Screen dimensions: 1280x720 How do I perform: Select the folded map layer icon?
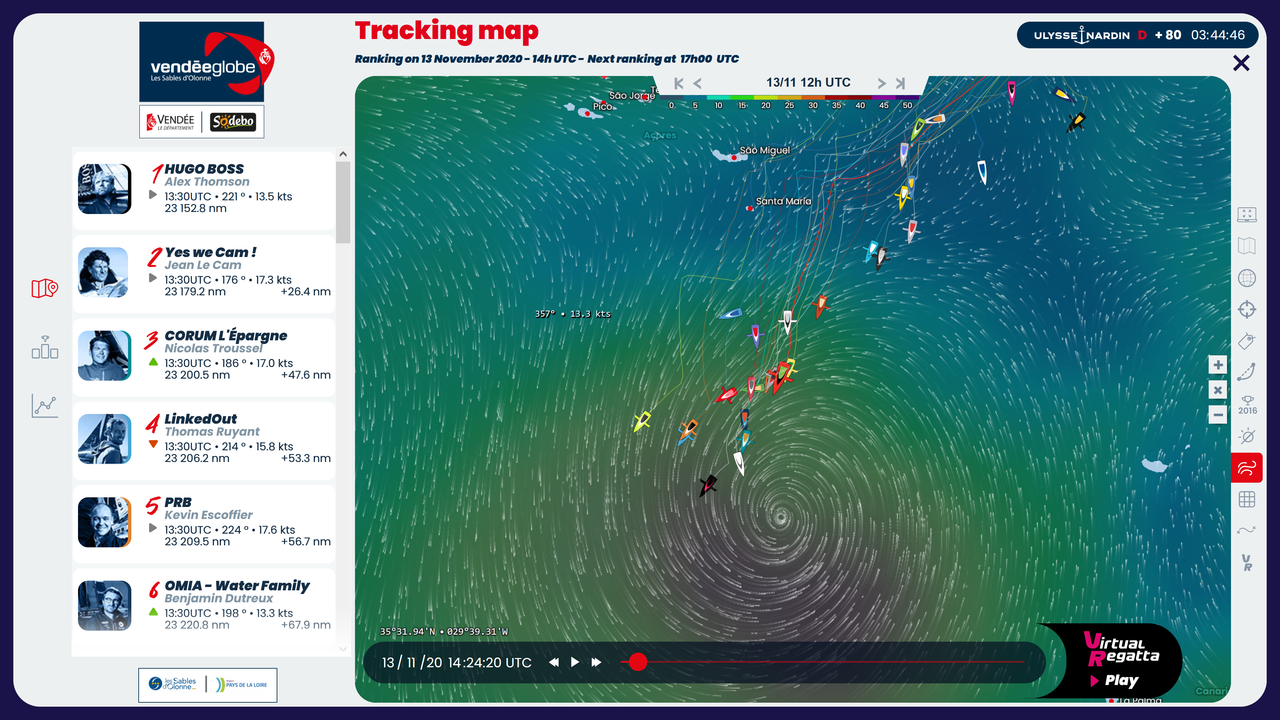tap(1247, 246)
